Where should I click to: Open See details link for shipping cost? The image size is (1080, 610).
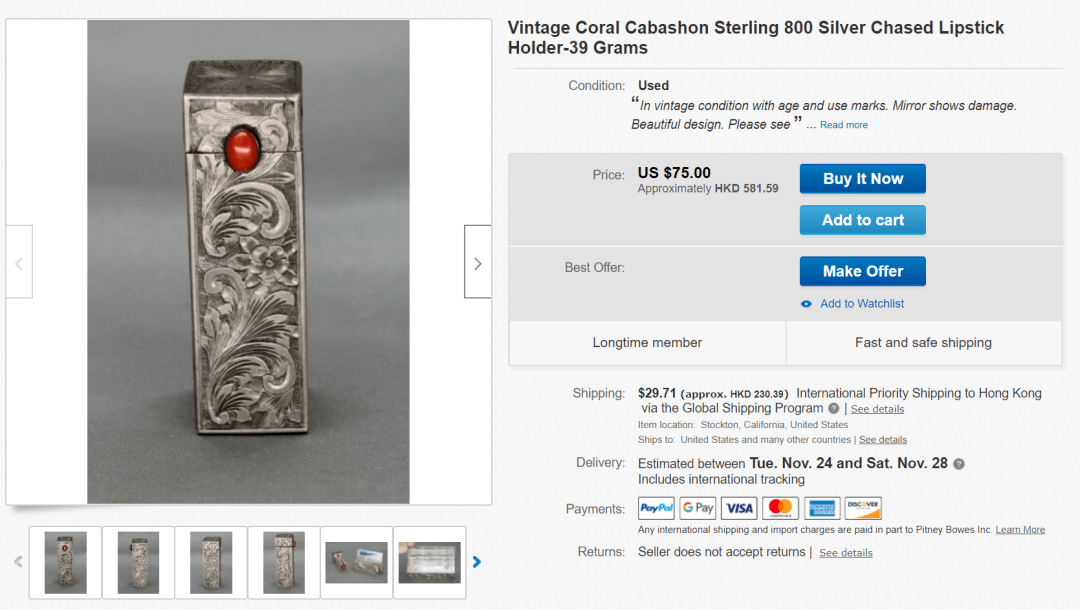[877, 409]
